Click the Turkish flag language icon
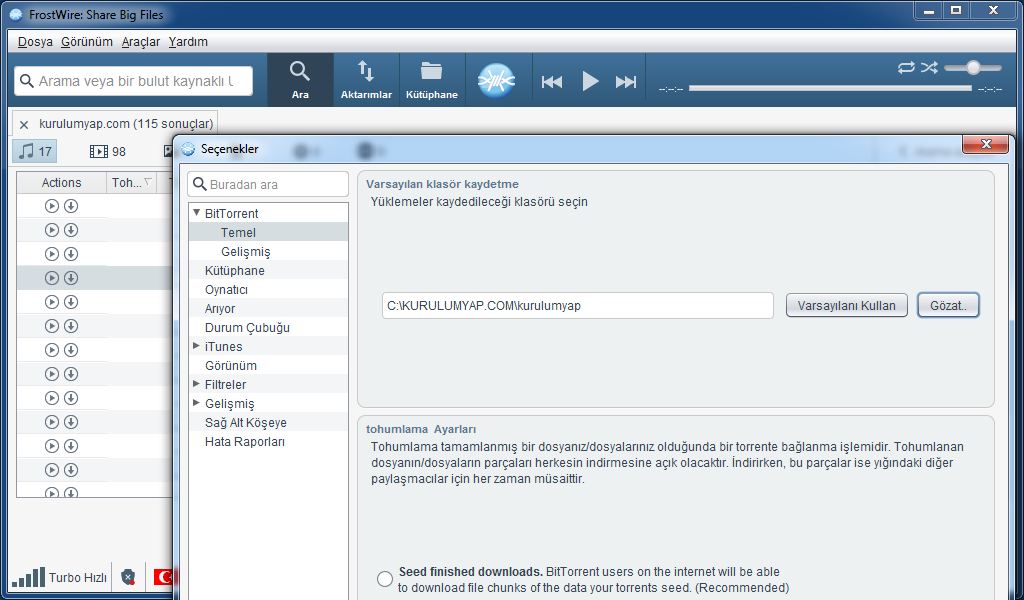Screen dimensions: 1024x600 click(x=163, y=577)
